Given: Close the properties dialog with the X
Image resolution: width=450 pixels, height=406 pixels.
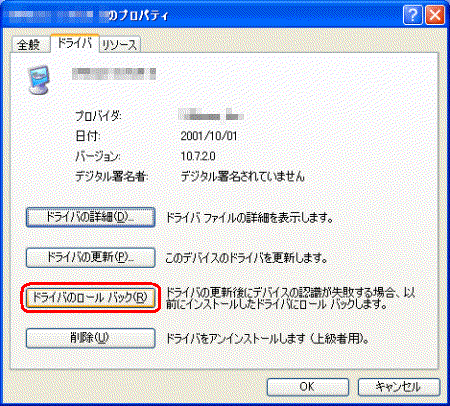Looking at the screenshot, I should [x=435, y=15].
